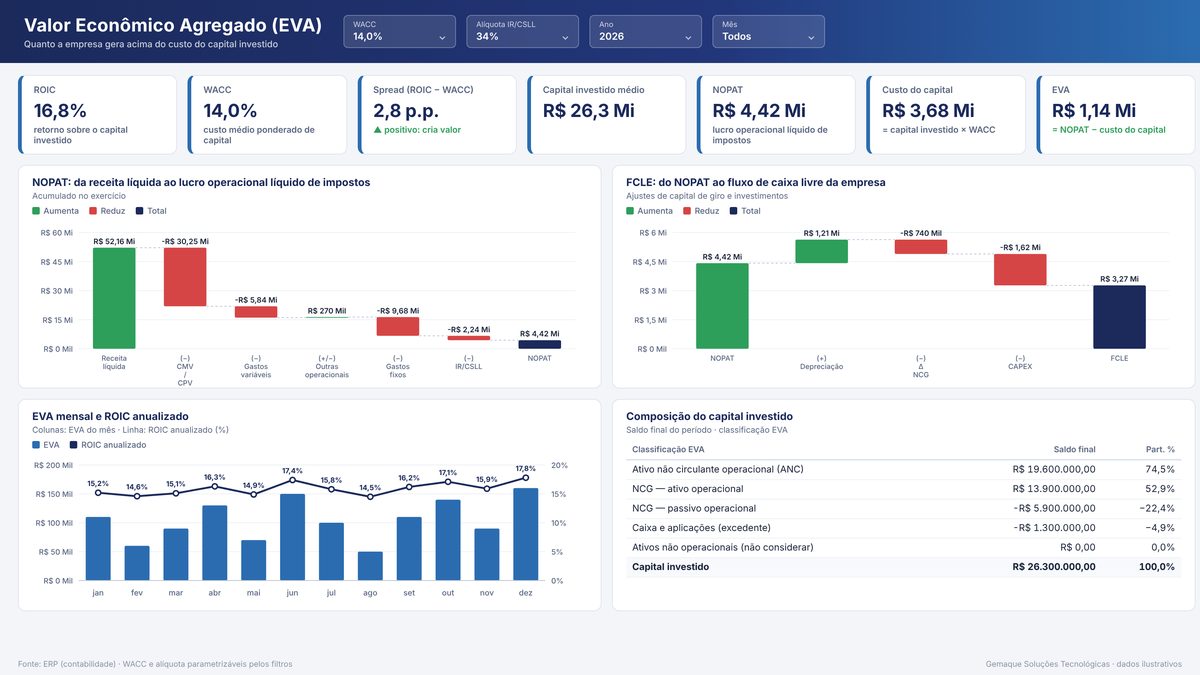Click the NOPAT navy total bar in NOPAT chart
The width and height of the screenshot is (1200, 675).
[540, 344]
